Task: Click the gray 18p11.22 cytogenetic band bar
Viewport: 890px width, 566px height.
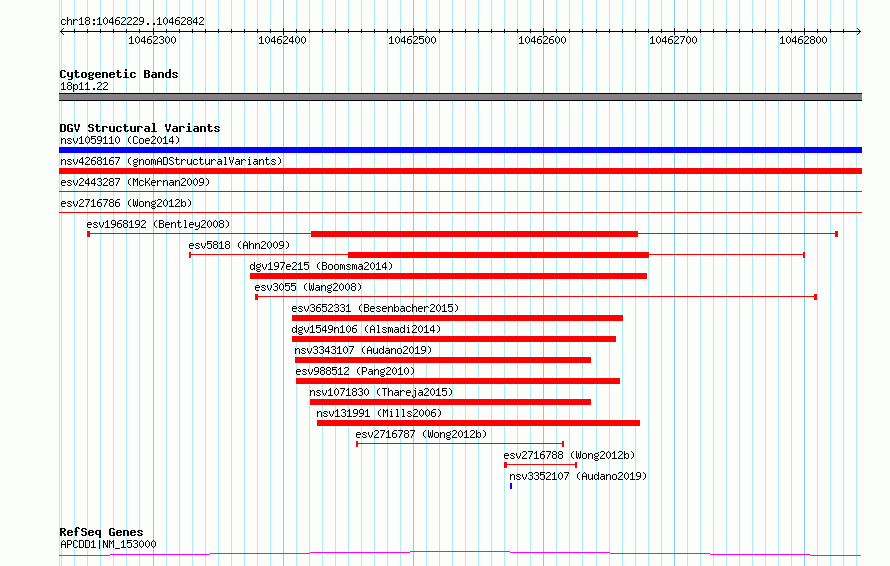Action: [460, 97]
